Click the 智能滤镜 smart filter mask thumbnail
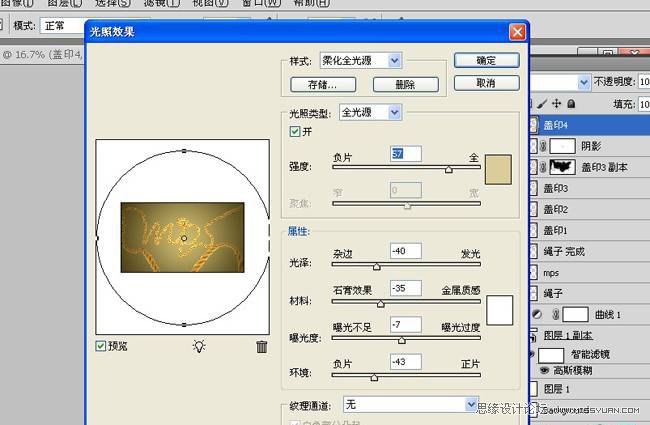650x425 pixels. [x=551, y=355]
